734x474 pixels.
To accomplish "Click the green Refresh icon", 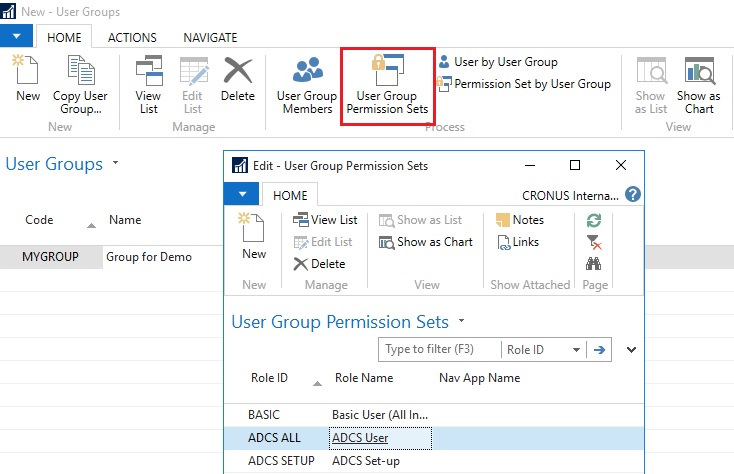I will pos(594,221).
